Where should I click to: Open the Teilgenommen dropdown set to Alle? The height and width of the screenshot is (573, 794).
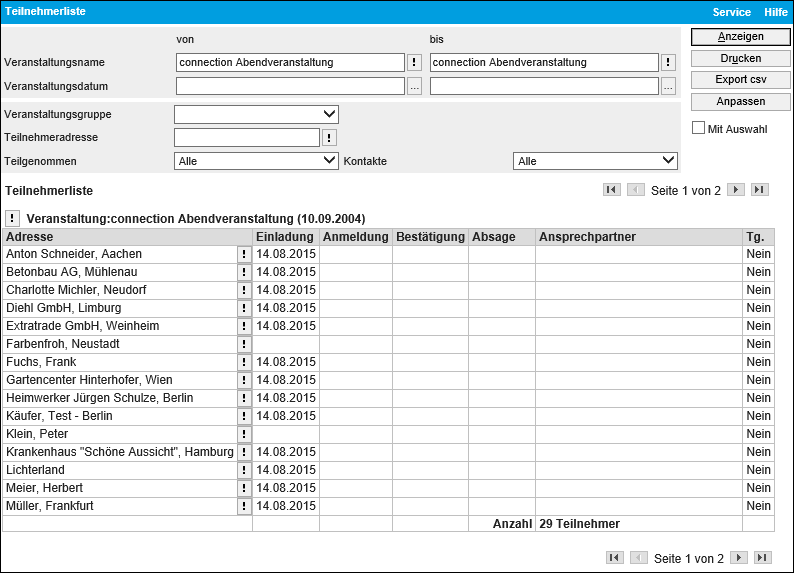tap(256, 161)
